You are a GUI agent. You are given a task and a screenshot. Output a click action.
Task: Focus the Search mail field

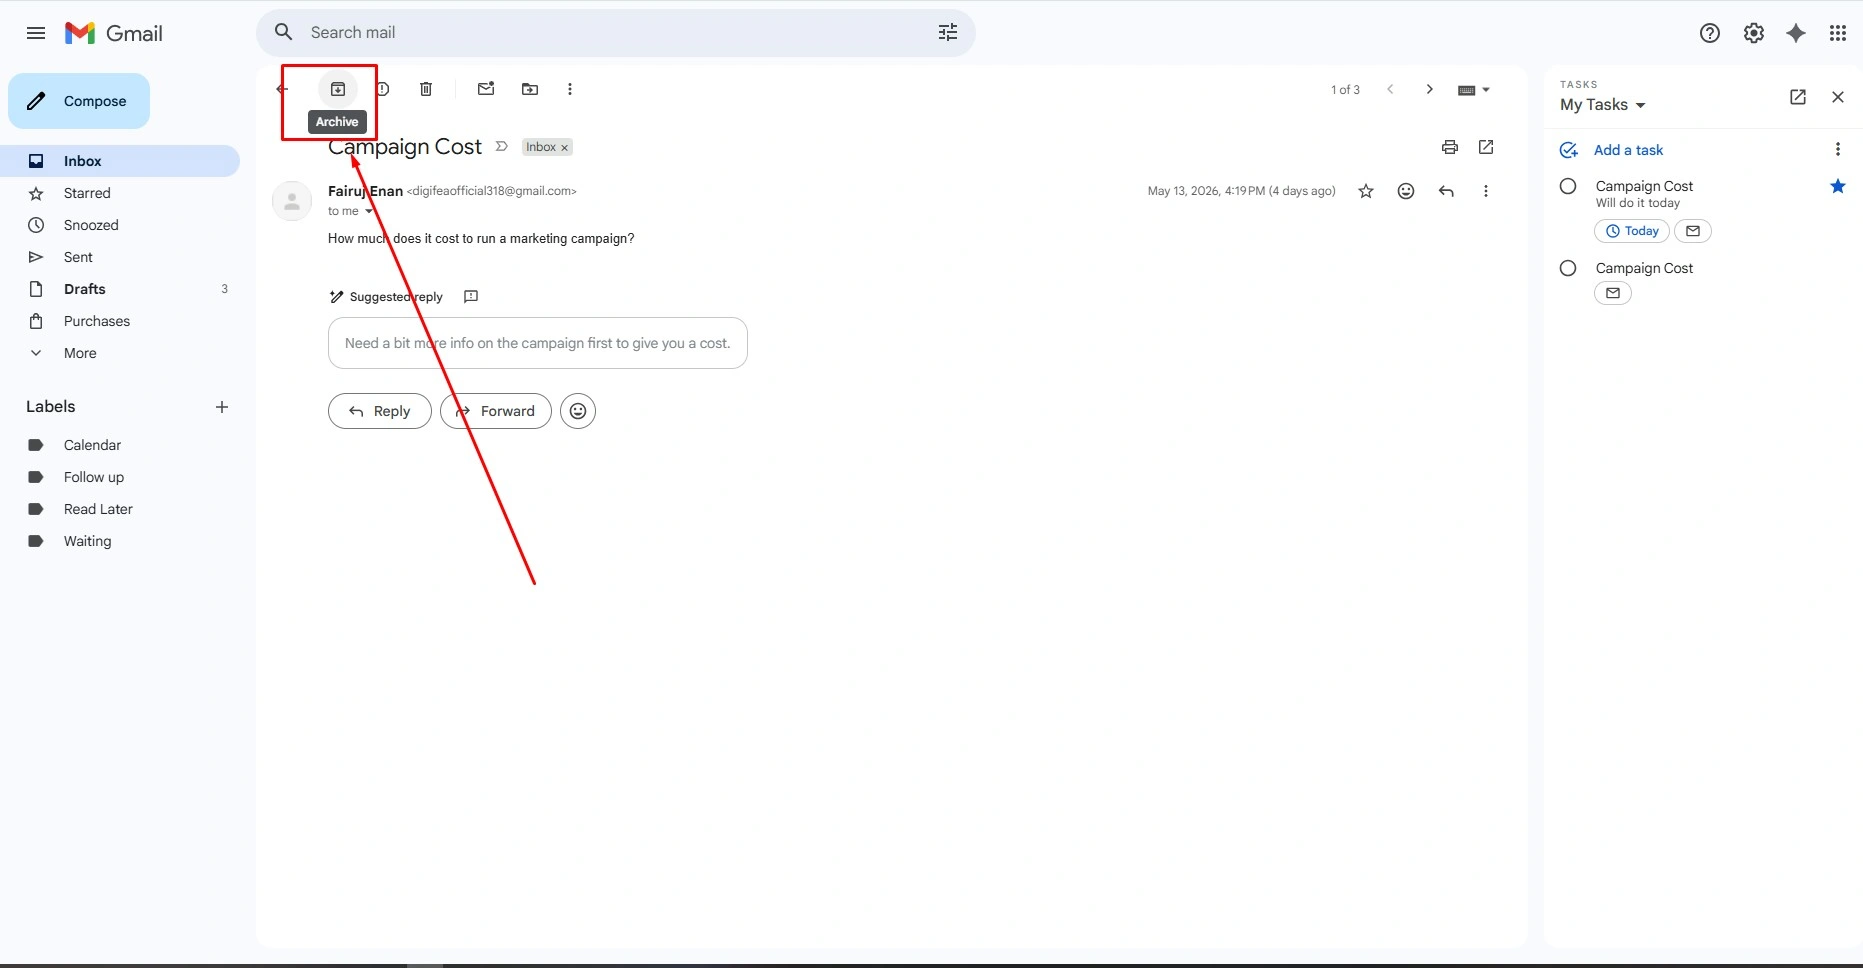click(616, 32)
